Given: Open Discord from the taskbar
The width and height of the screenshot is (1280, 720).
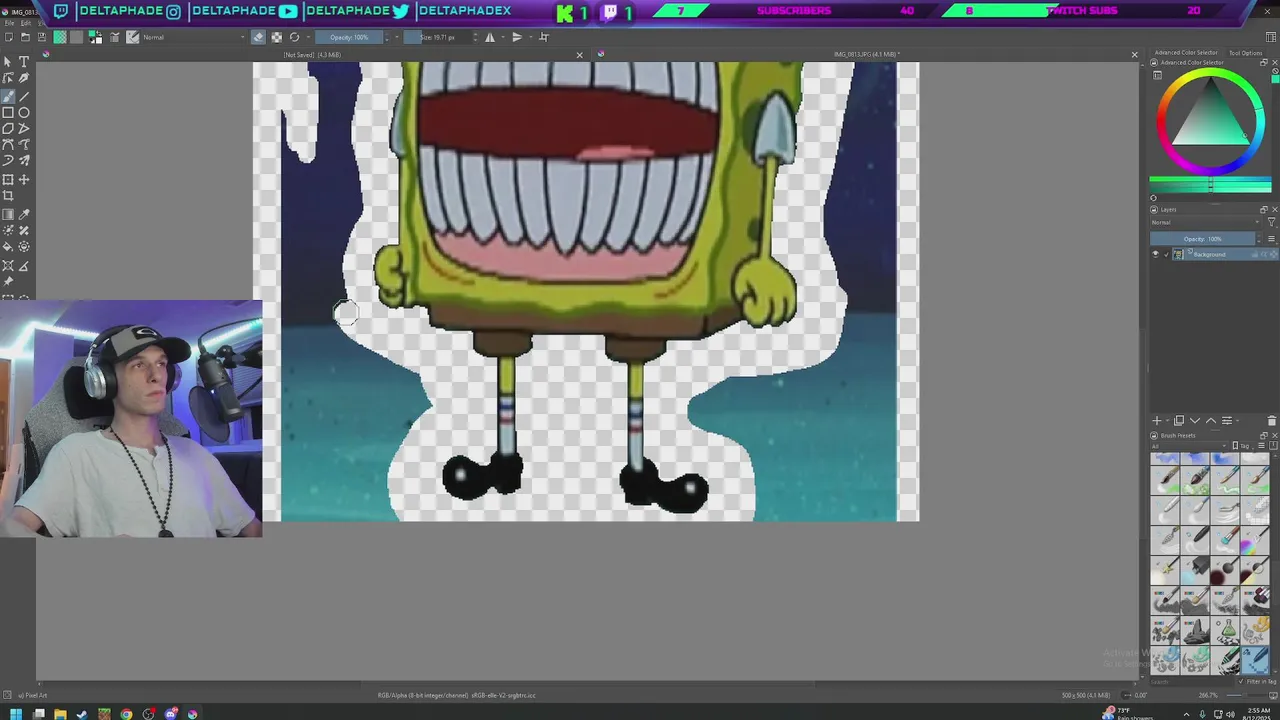Looking at the screenshot, I should [170, 714].
